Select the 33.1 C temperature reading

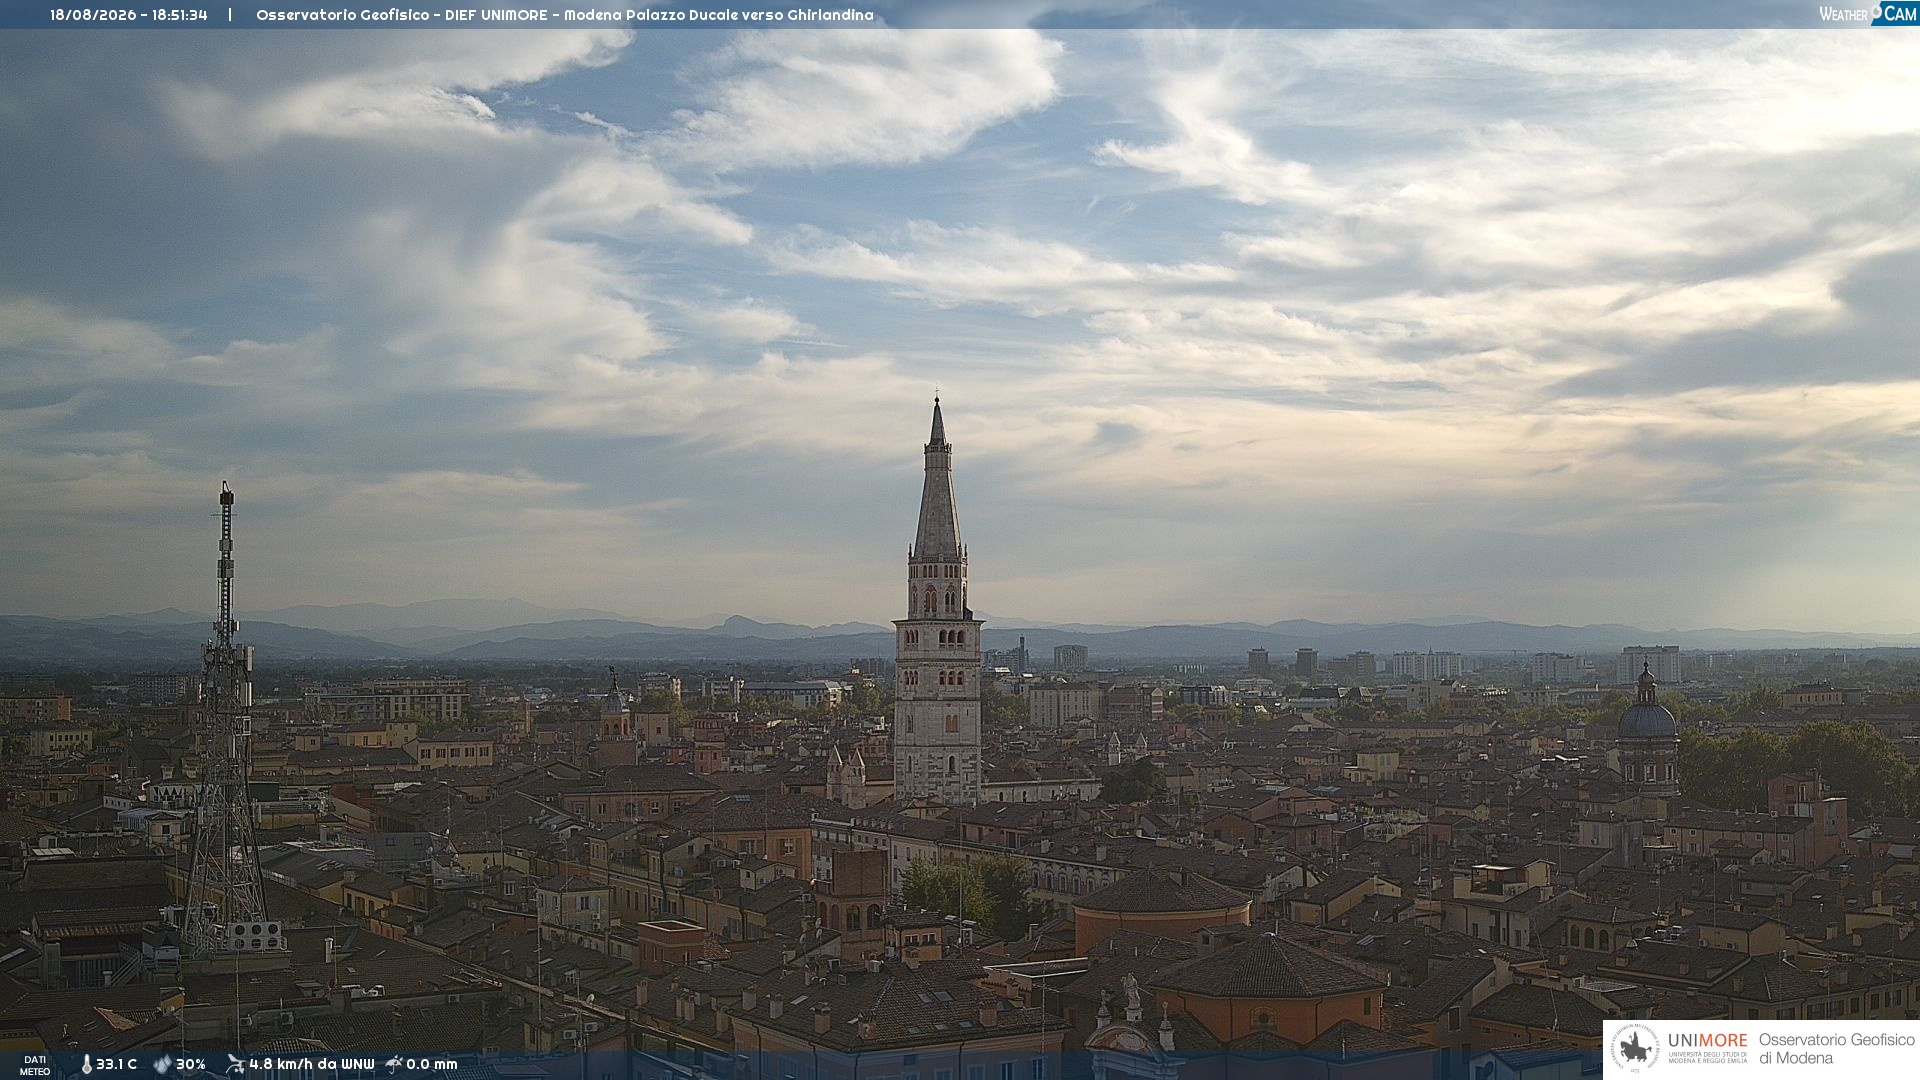coord(116,1064)
